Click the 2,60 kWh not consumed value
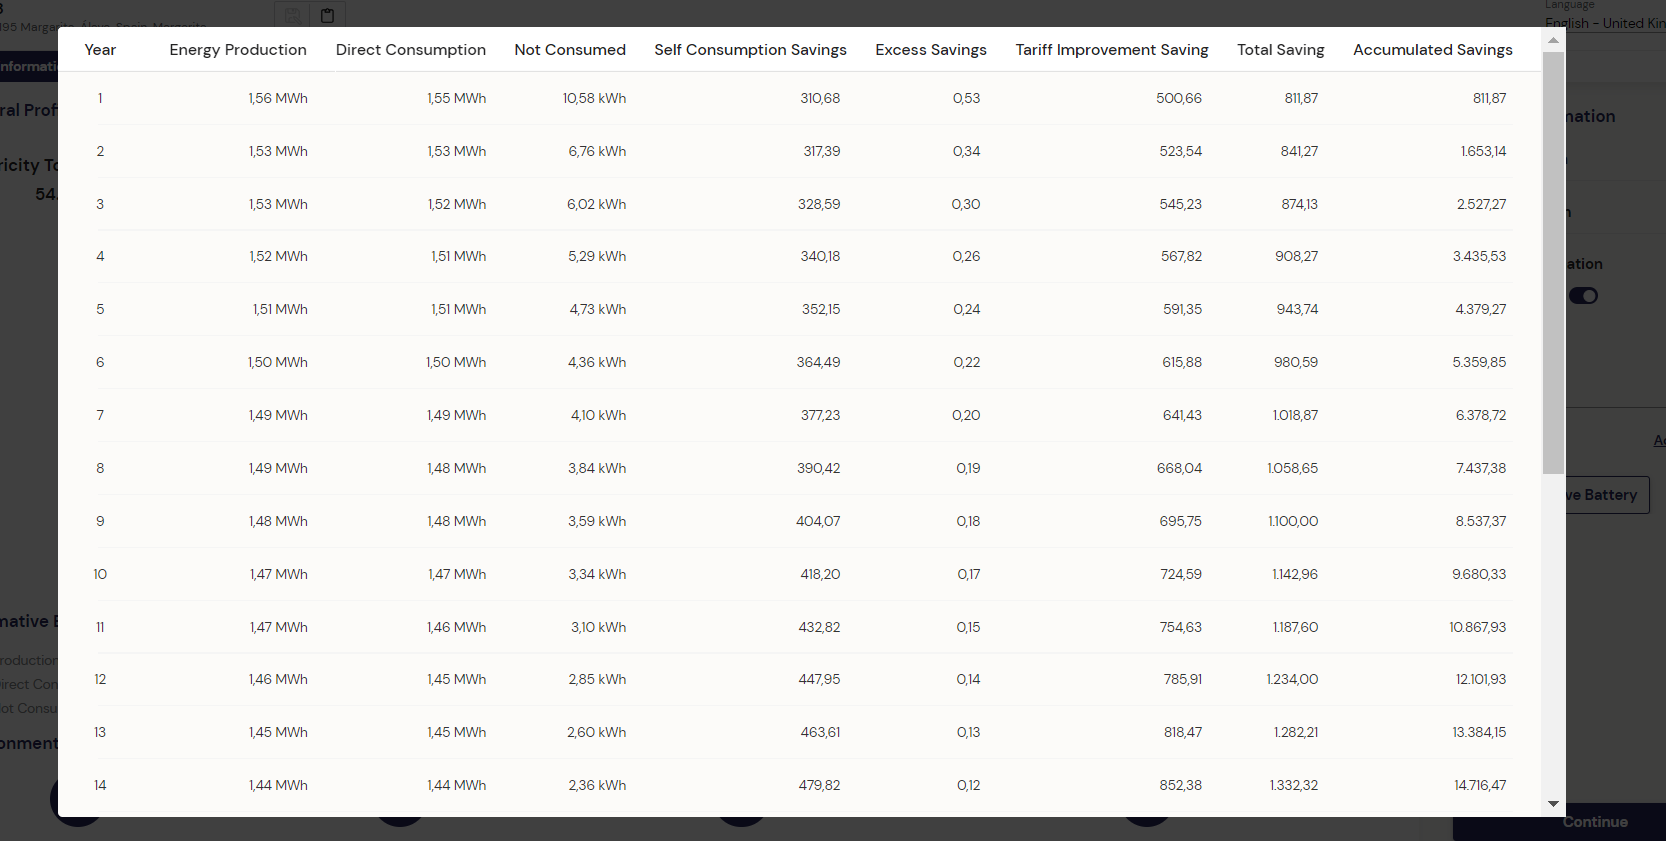The width and height of the screenshot is (1666, 841). click(x=596, y=732)
